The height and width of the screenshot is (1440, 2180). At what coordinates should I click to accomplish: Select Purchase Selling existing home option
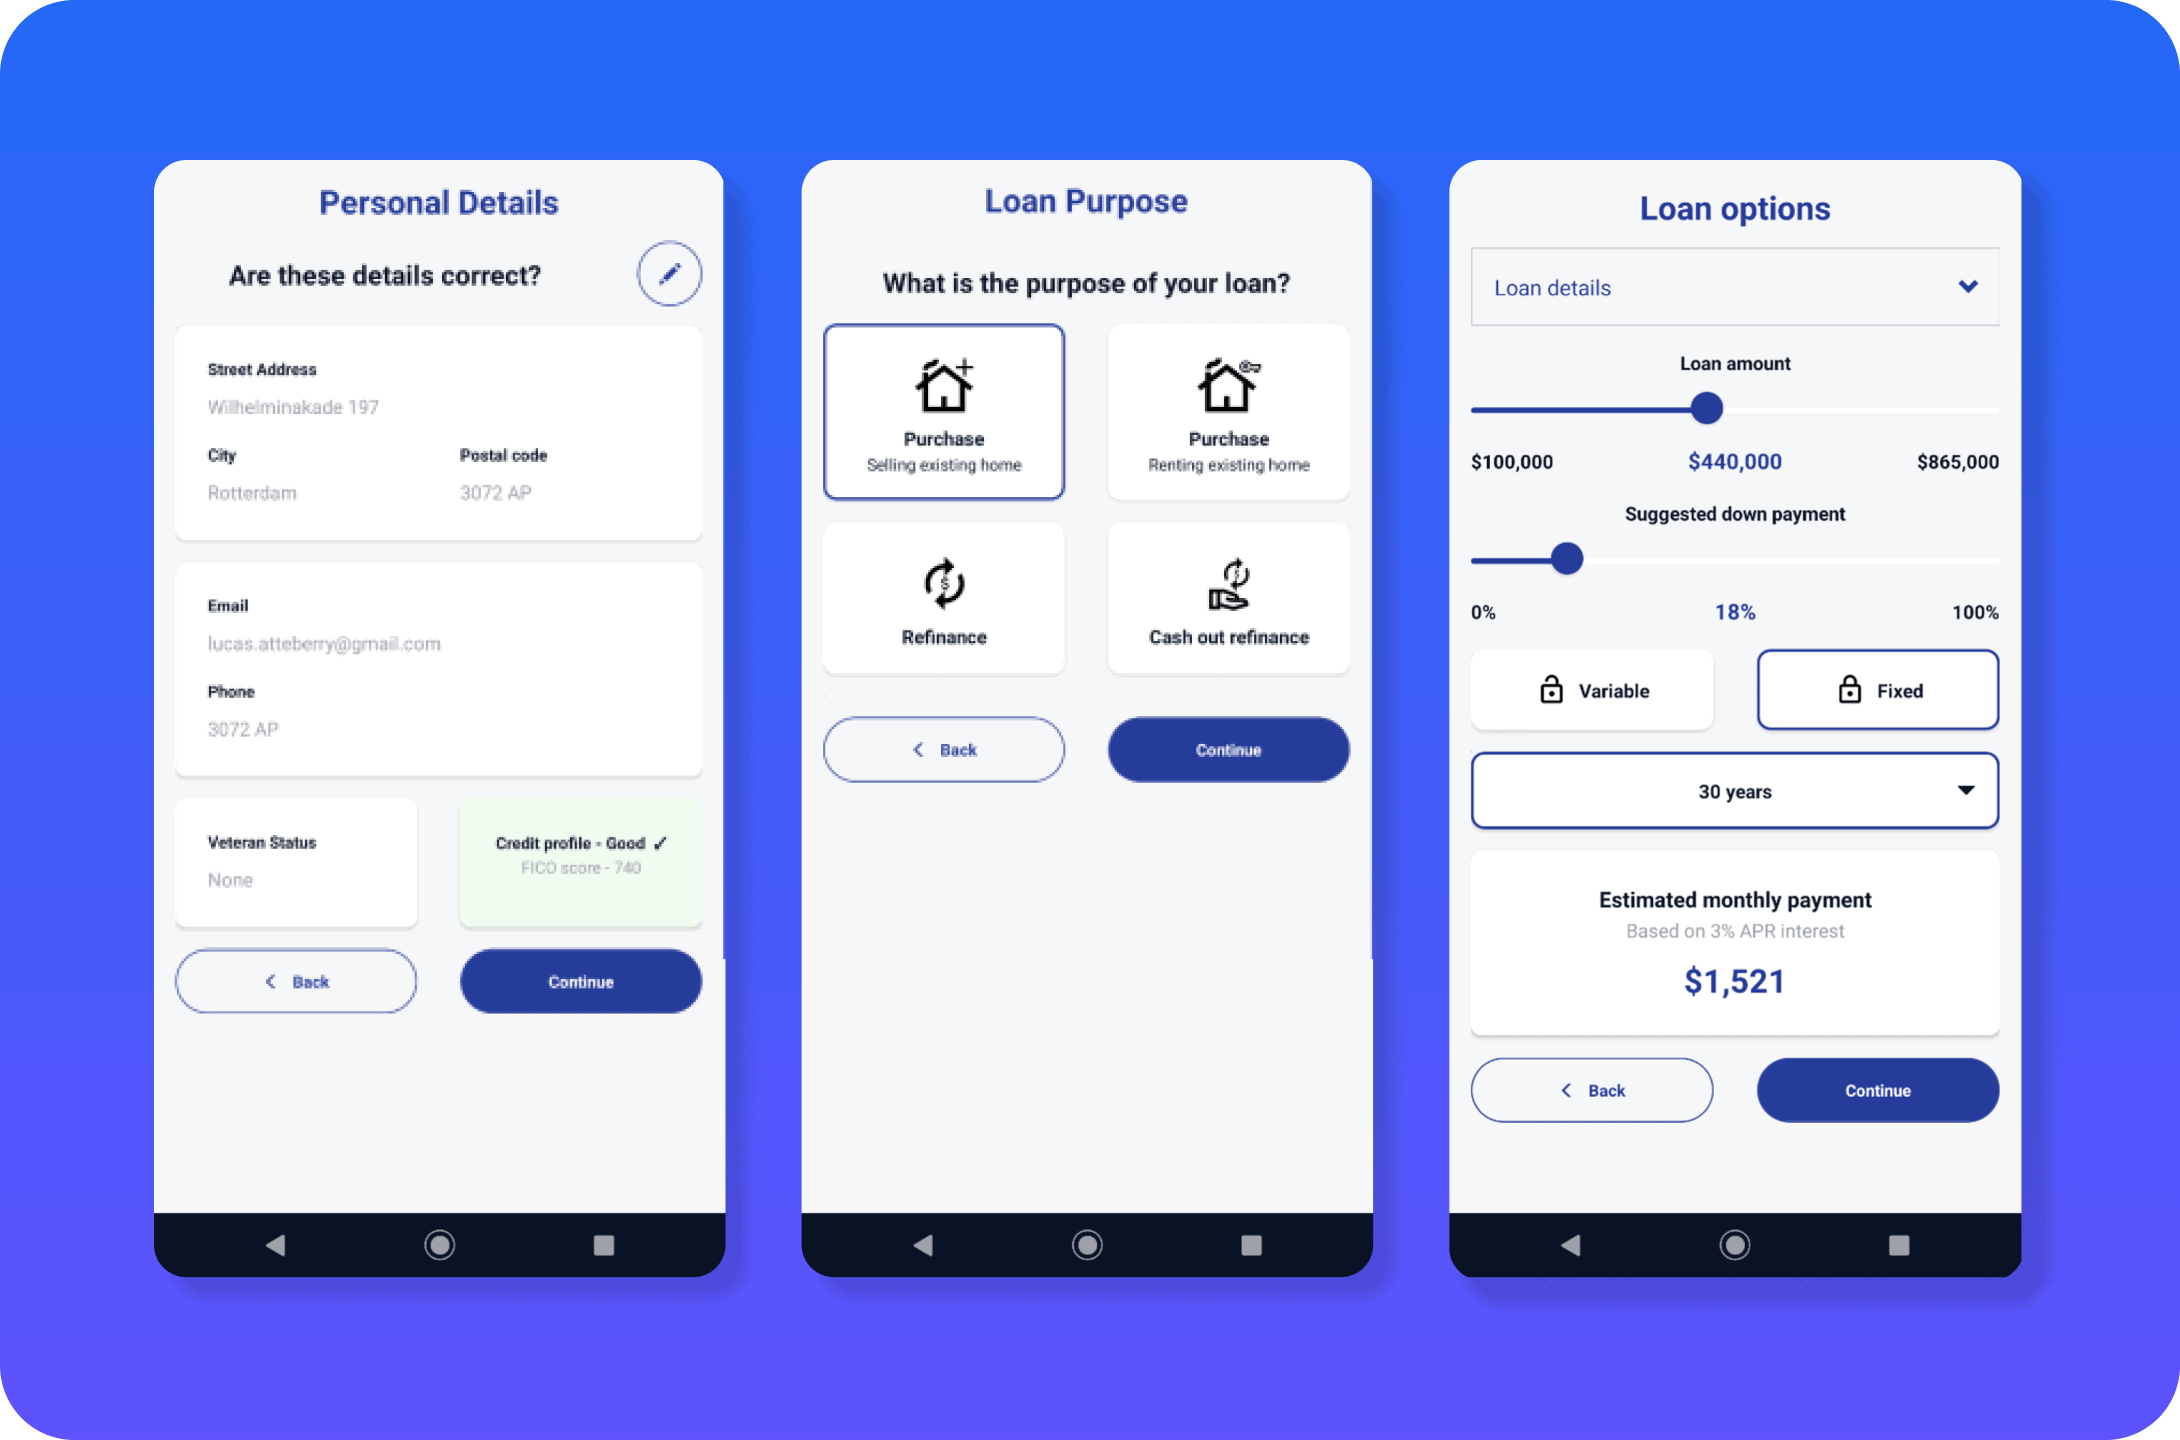pos(943,411)
